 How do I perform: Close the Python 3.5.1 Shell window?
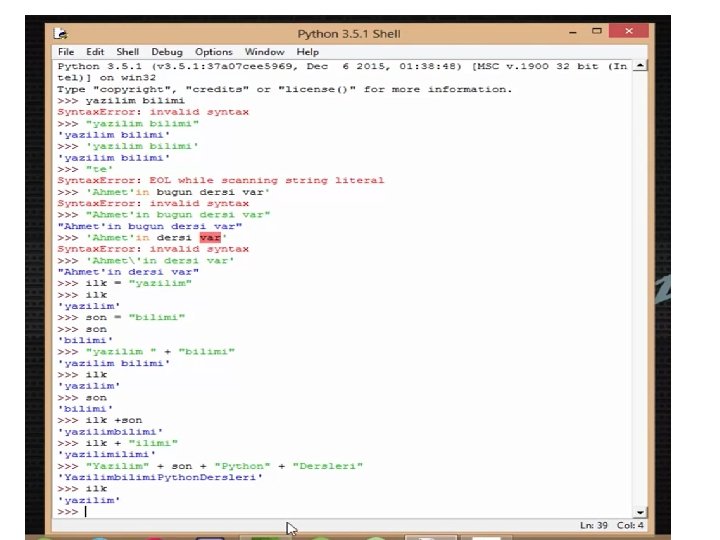(629, 31)
